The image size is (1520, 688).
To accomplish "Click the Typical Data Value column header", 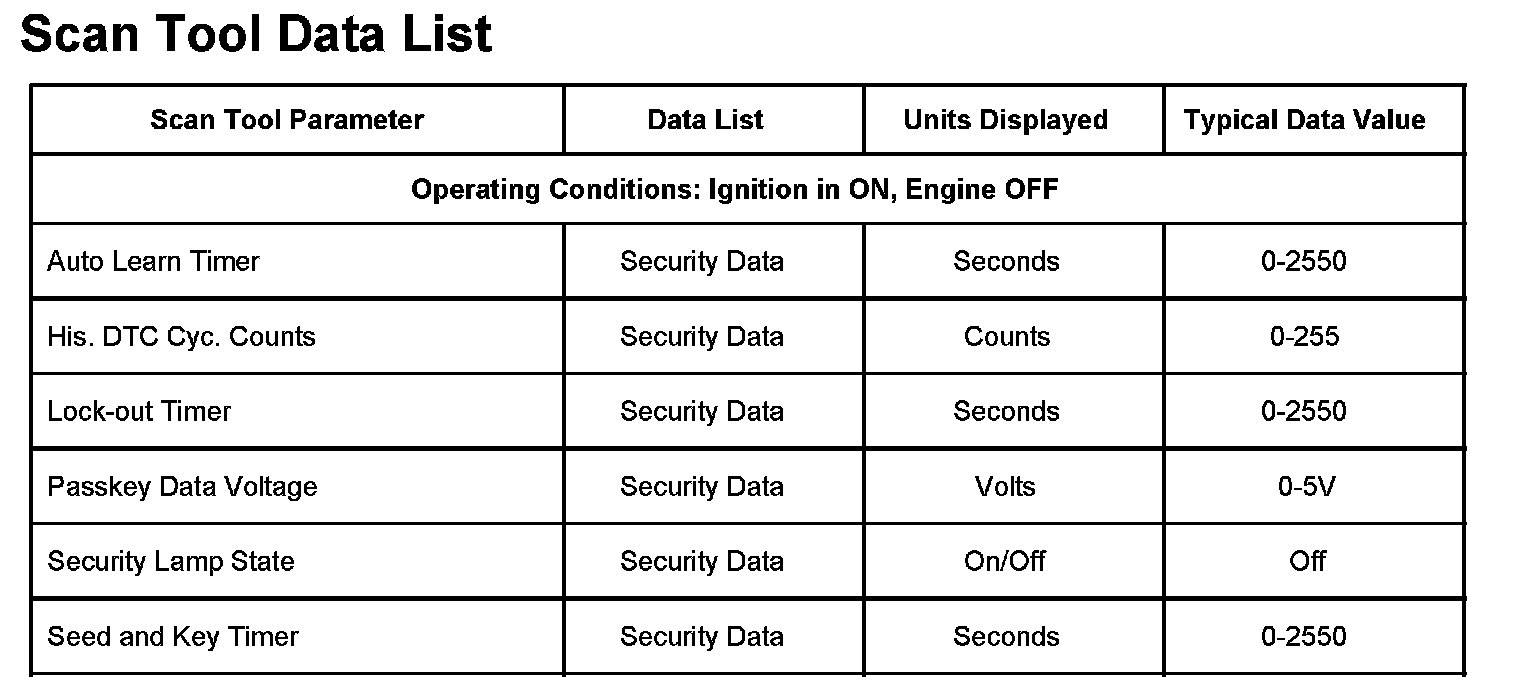I will click(x=1304, y=120).
